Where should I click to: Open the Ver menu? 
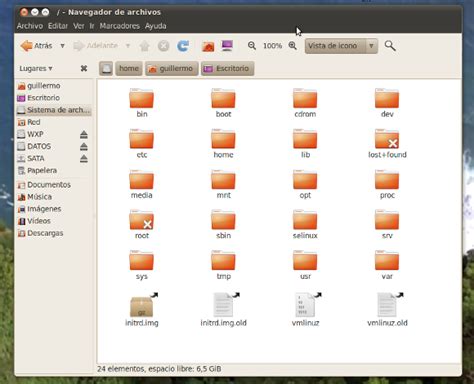(79, 26)
